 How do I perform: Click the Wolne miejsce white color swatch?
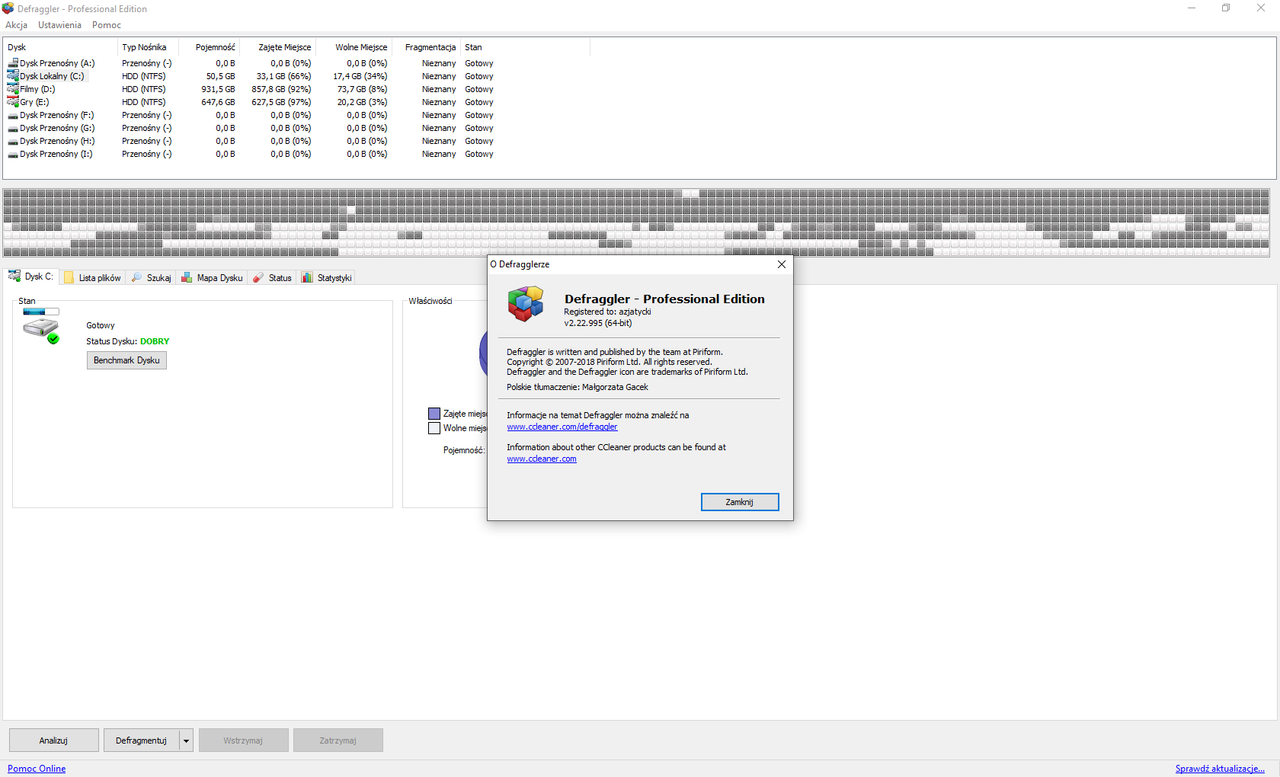(434, 428)
